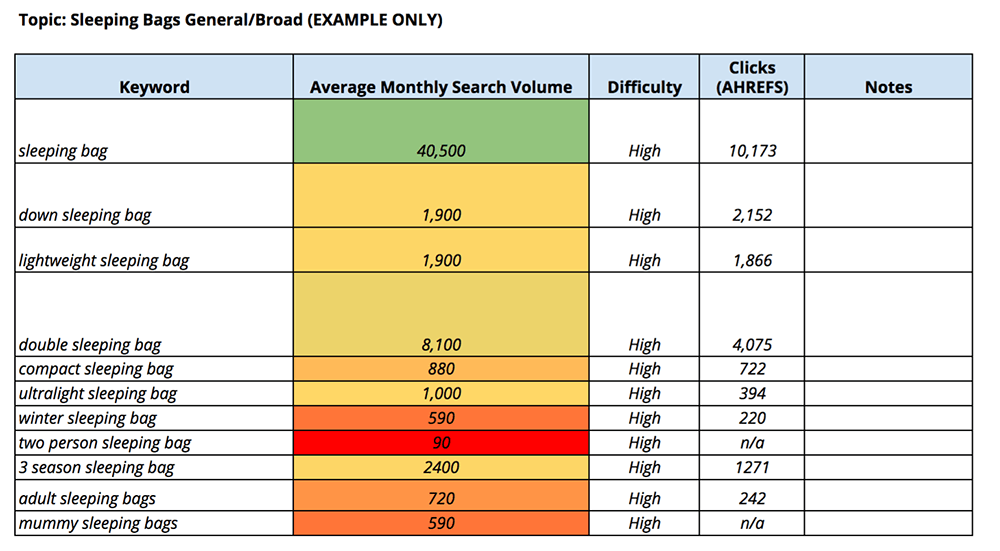1000x551 pixels.
Task: Click the Notes column header
Action: coord(888,87)
